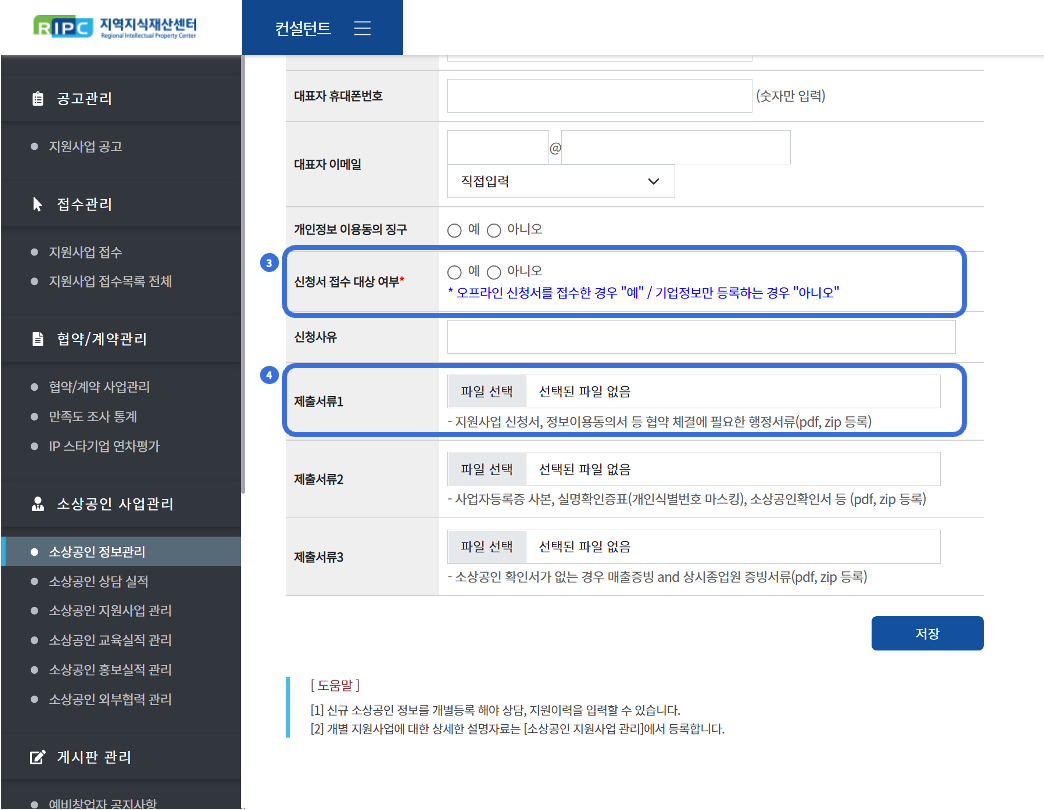Go to 소상공인 상담 실적 menu item
1044x810 pixels.
pos(98,581)
